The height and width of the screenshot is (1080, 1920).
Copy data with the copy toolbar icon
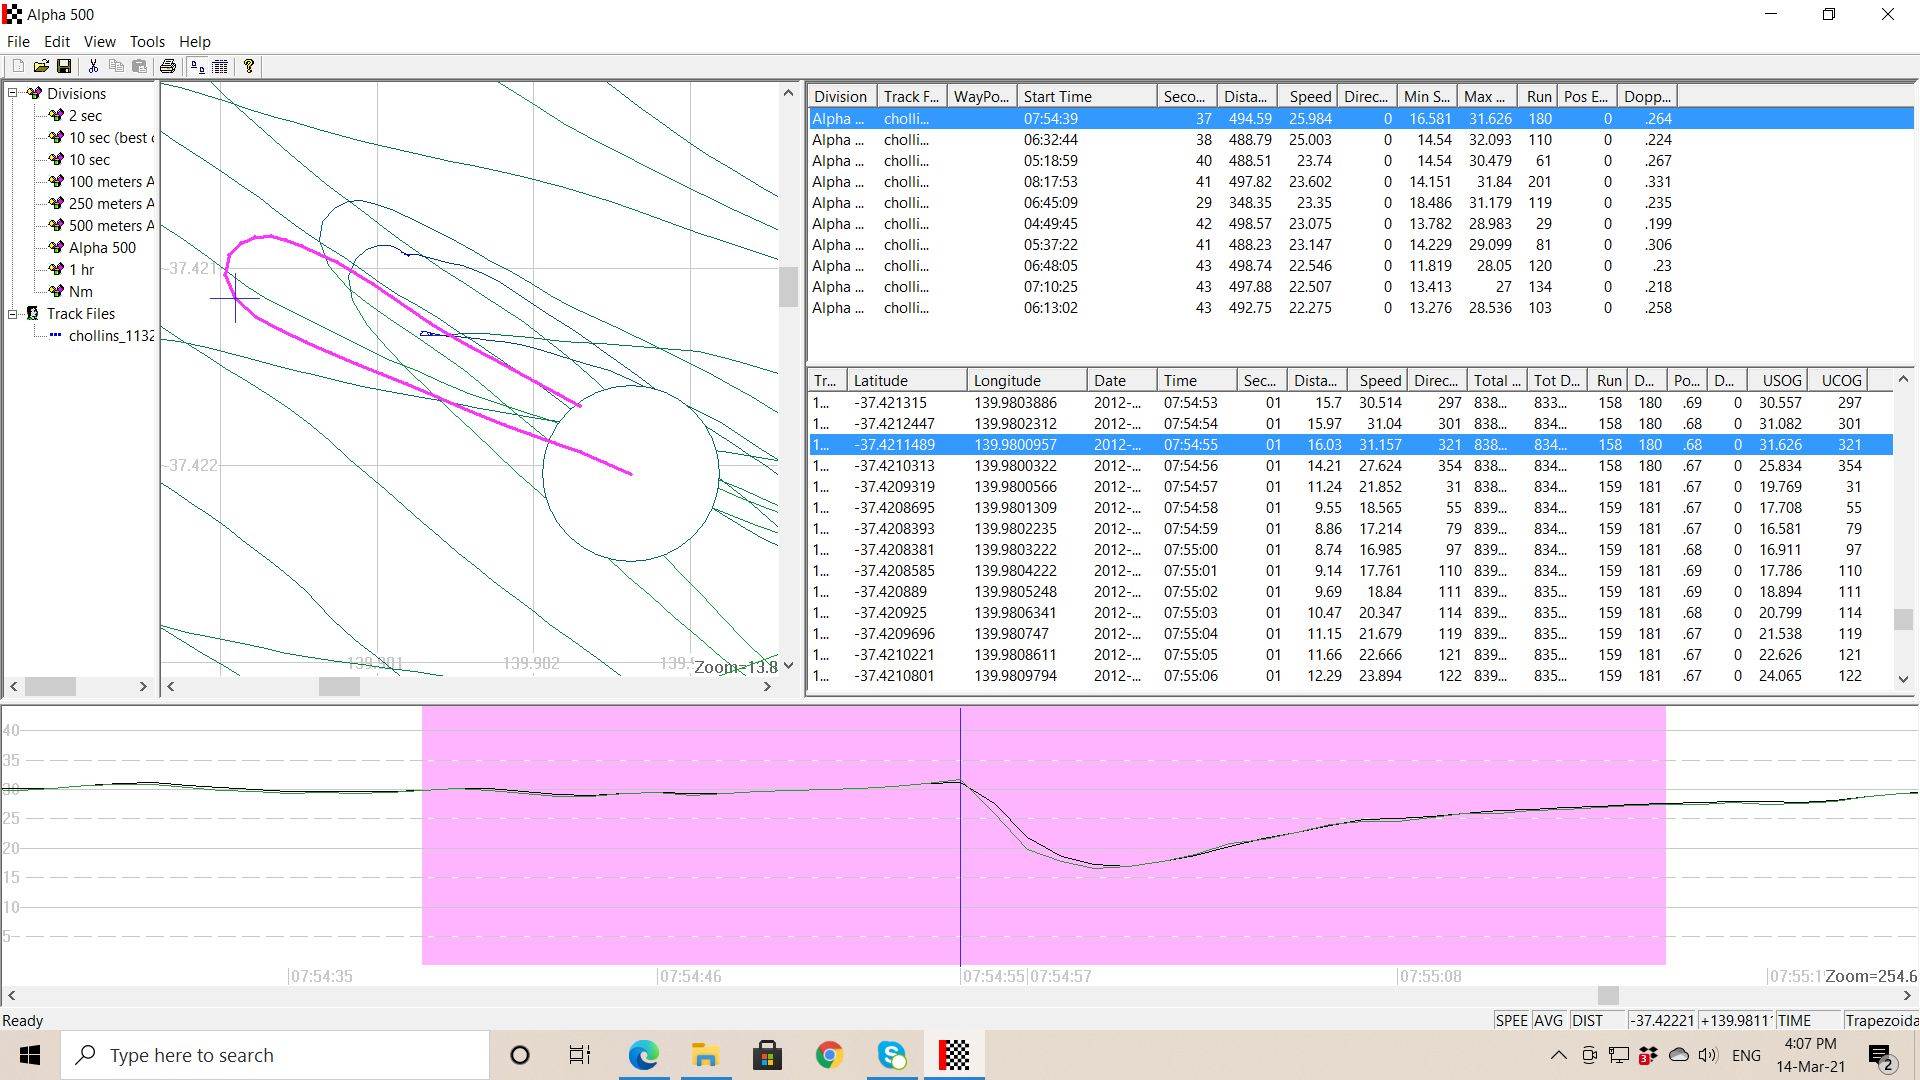pyautogui.click(x=116, y=66)
